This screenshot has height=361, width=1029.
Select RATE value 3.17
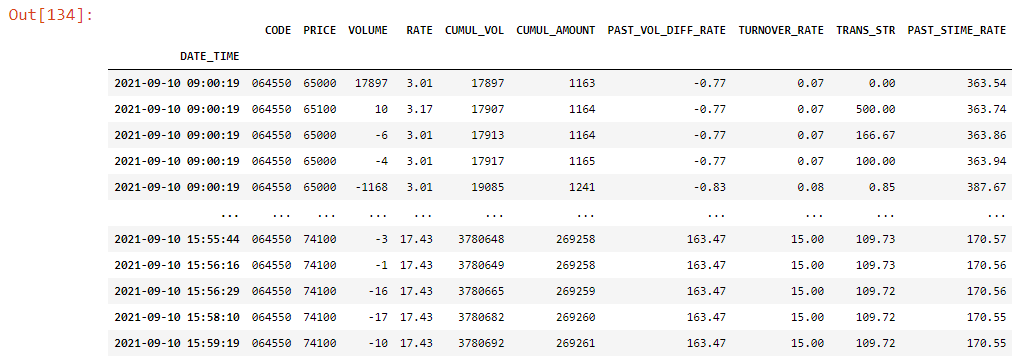point(419,109)
